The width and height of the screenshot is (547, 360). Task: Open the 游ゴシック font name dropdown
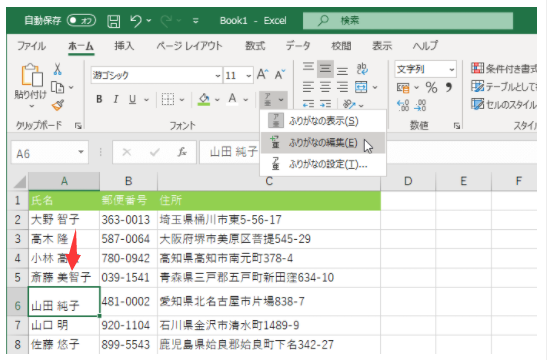click(x=218, y=75)
